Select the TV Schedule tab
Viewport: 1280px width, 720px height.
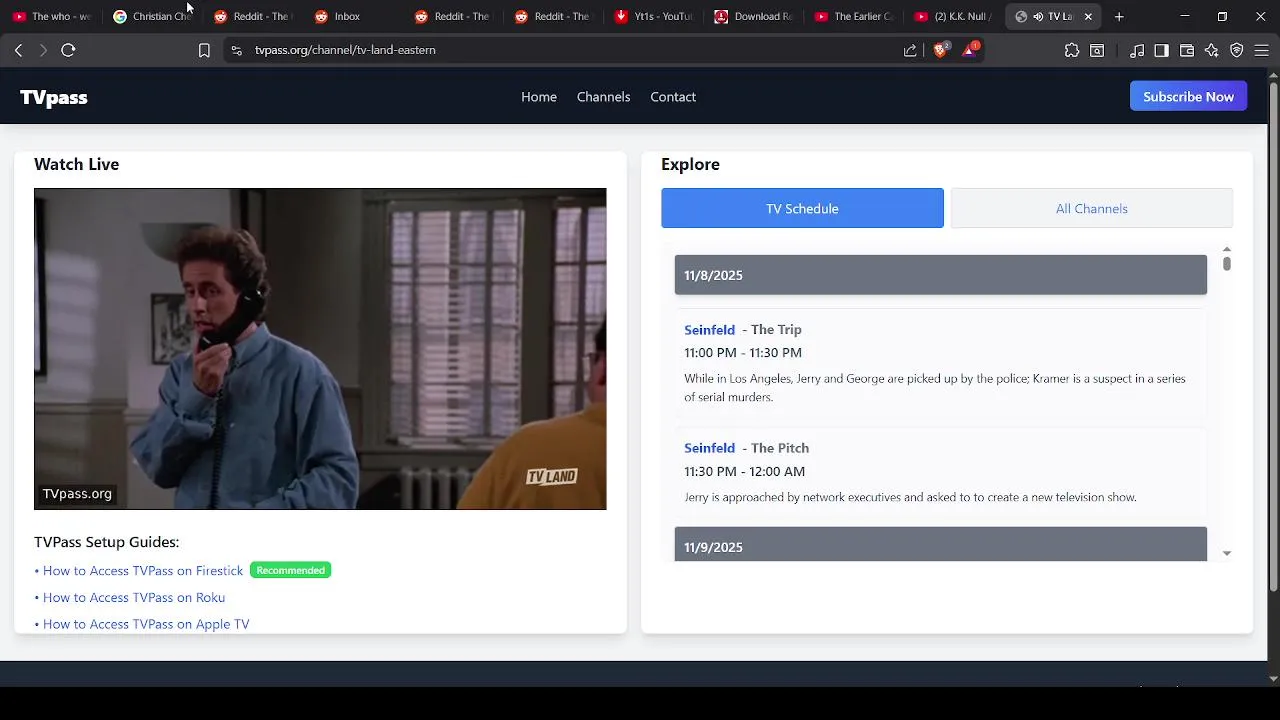click(x=802, y=208)
